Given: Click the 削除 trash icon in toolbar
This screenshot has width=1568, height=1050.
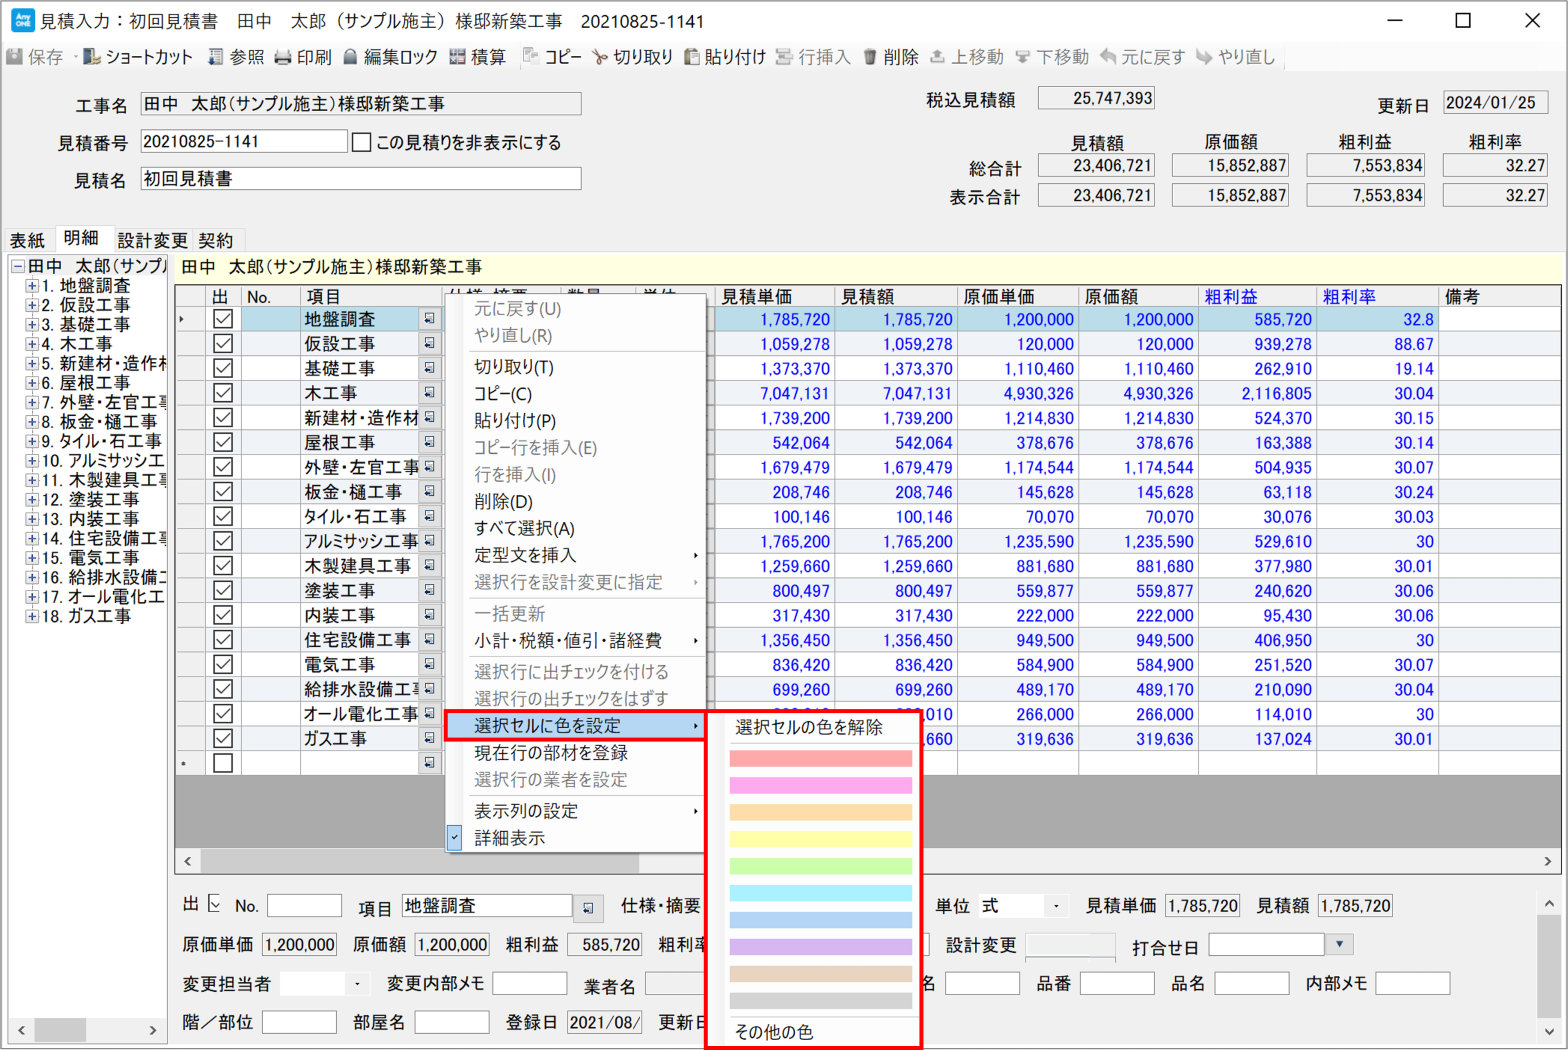Looking at the screenshot, I should pyautogui.click(x=870, y=57).
